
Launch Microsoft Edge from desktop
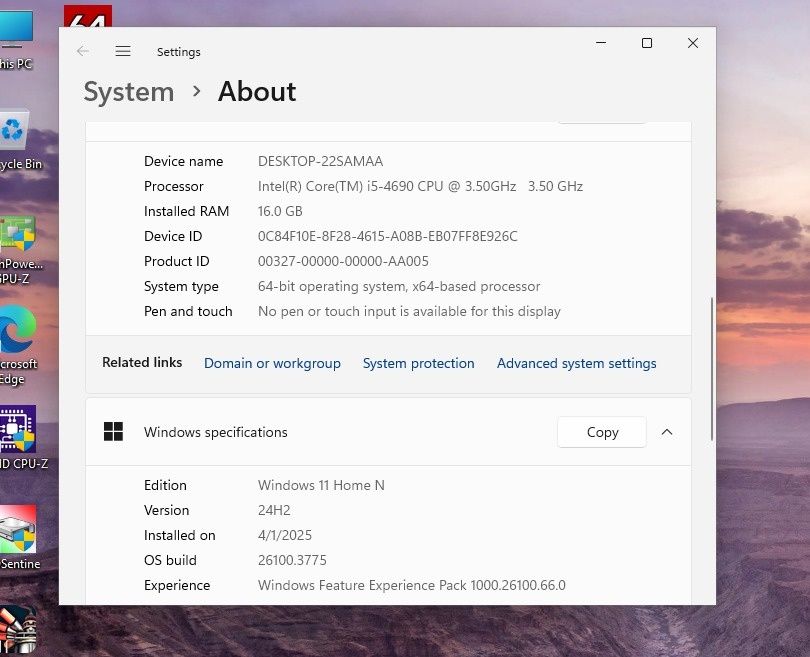tap(17, 329)
